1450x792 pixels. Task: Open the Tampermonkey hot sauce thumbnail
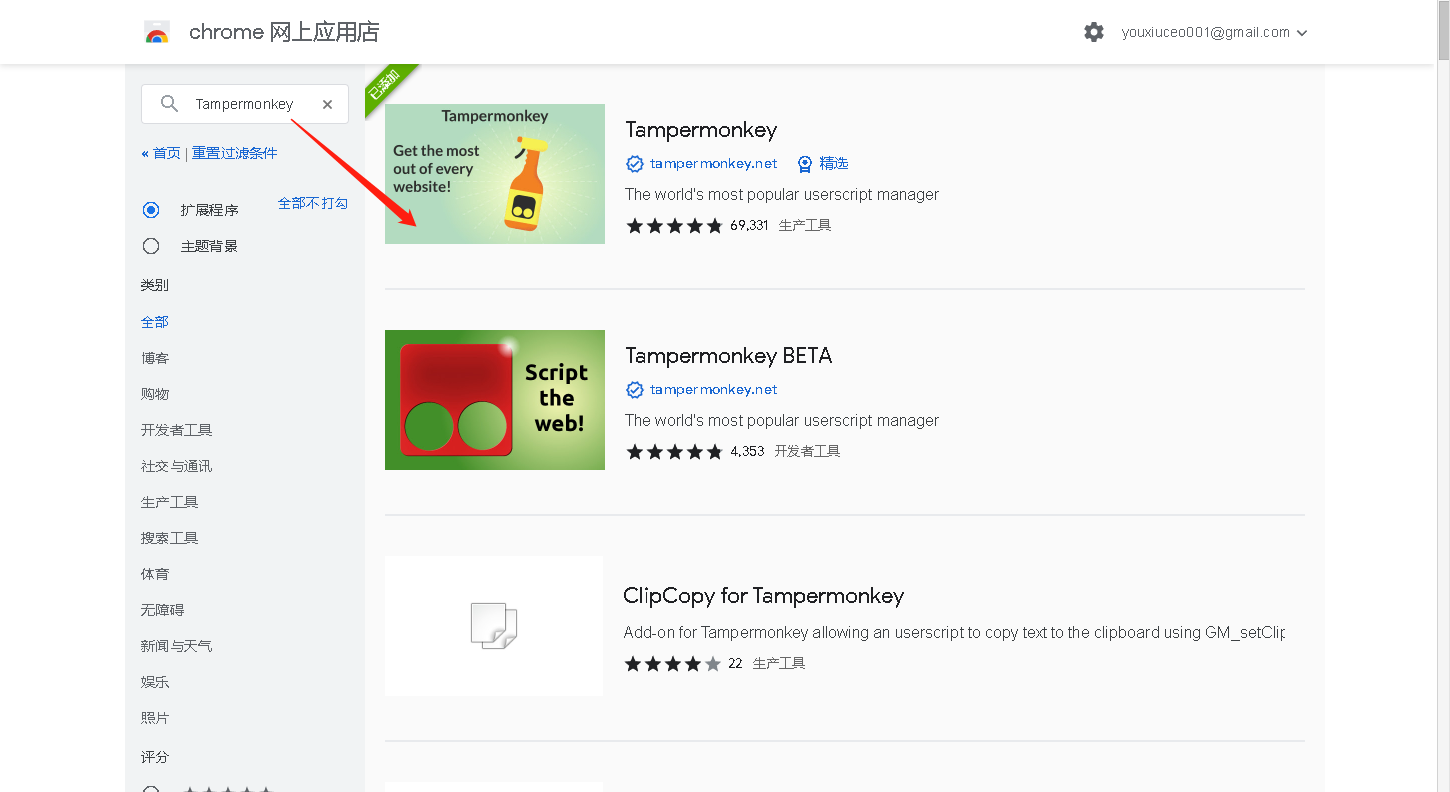pos(495,174)
